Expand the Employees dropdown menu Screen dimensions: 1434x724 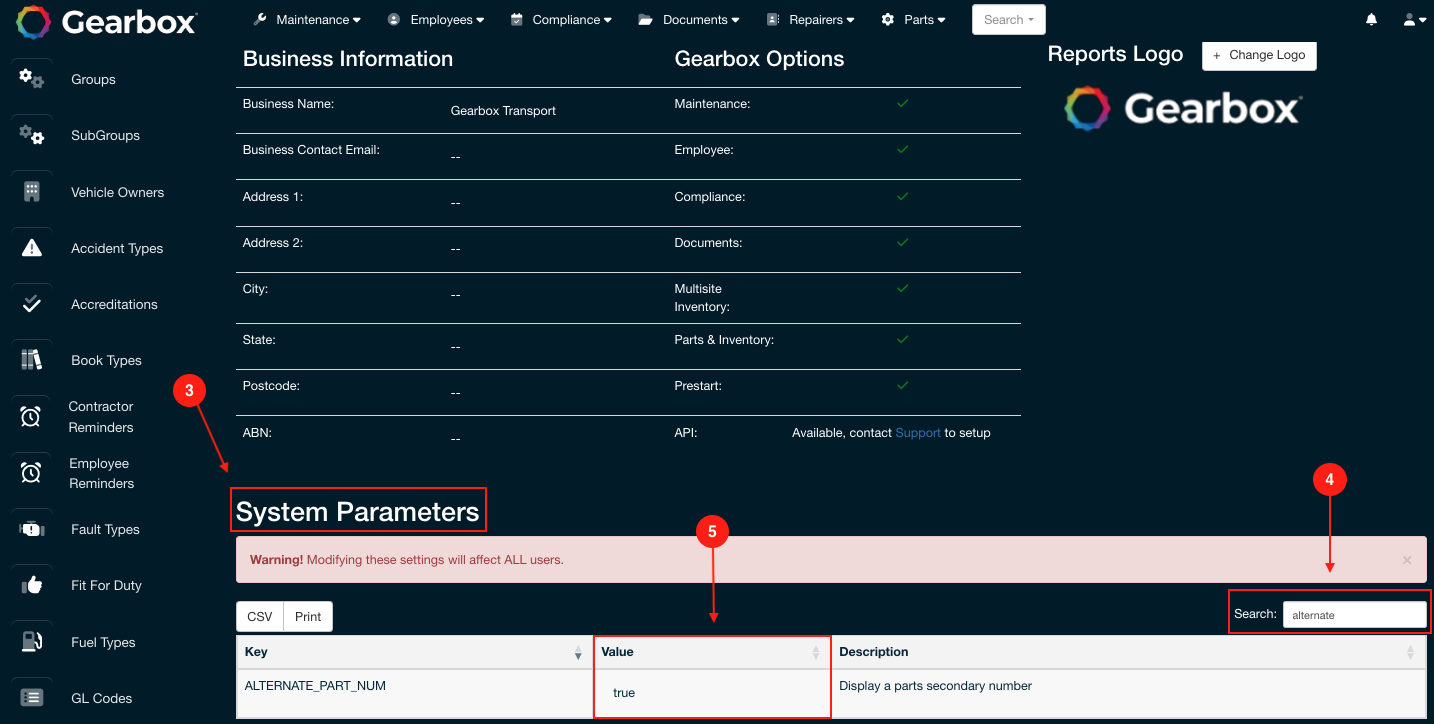[436, 20]
